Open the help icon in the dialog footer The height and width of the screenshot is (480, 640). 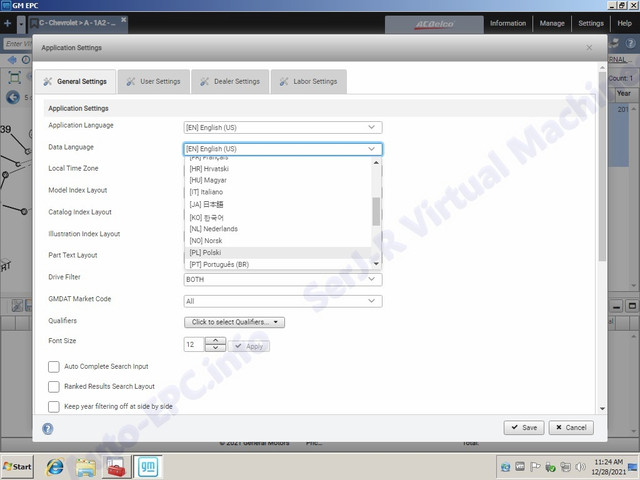(48, 429)
